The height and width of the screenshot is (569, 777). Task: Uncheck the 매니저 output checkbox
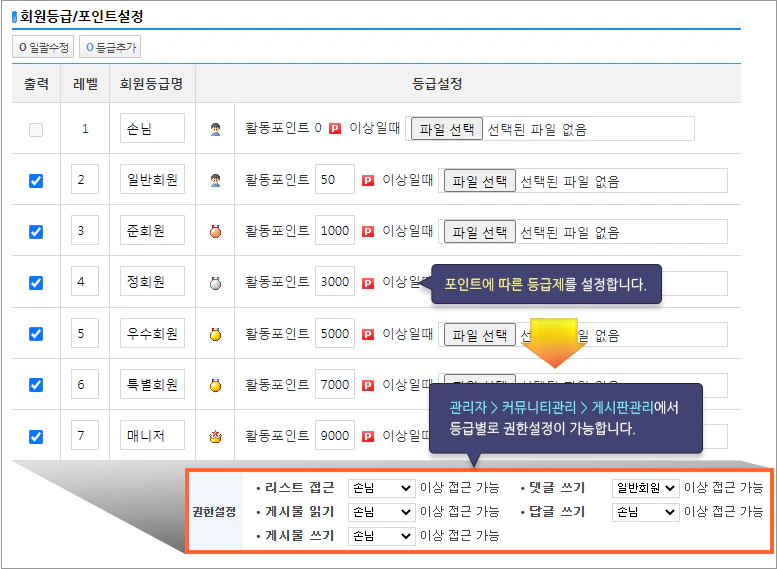(36, 437)
